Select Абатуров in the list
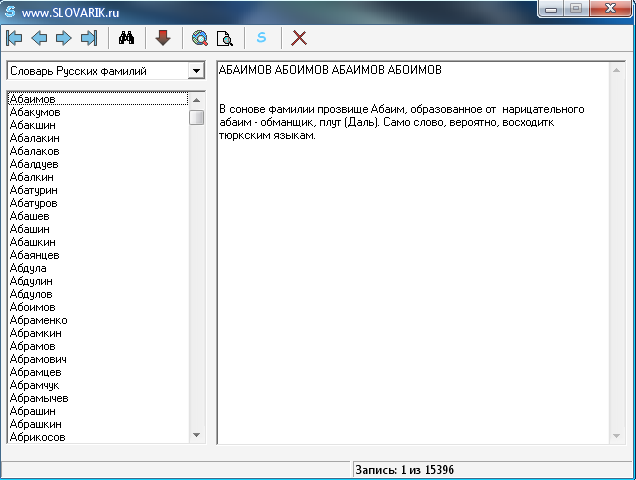636x480 pixels. tap(98, 203)
